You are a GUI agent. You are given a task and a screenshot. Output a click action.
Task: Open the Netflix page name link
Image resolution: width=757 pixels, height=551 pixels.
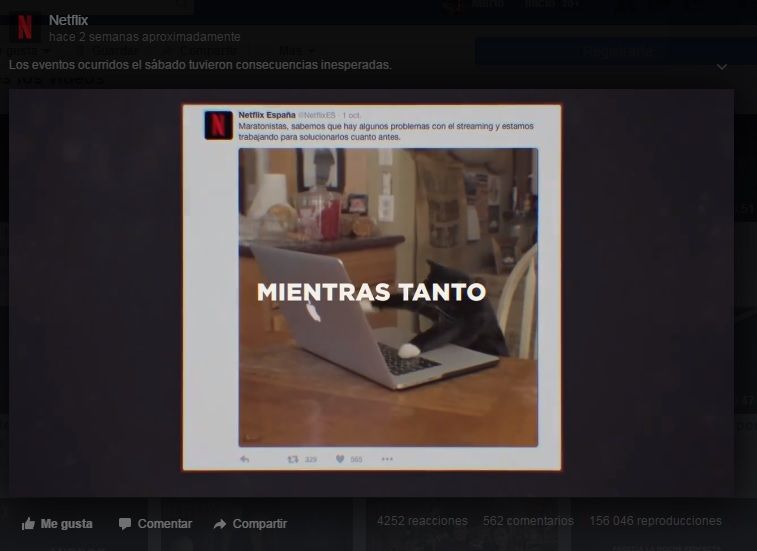pyautogui.click(x=68, y=20)
